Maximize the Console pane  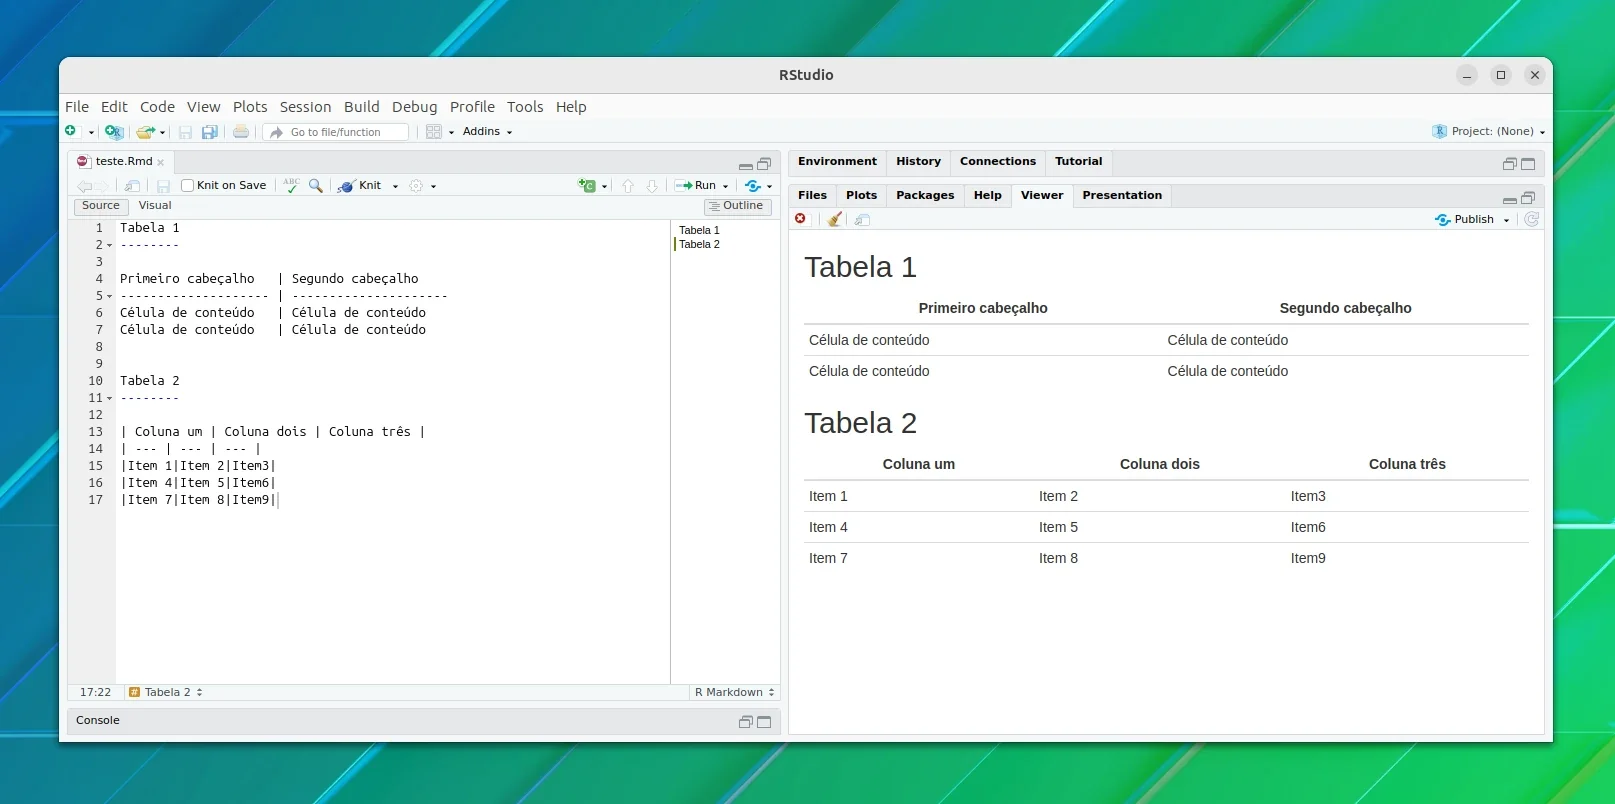point(764,722)
